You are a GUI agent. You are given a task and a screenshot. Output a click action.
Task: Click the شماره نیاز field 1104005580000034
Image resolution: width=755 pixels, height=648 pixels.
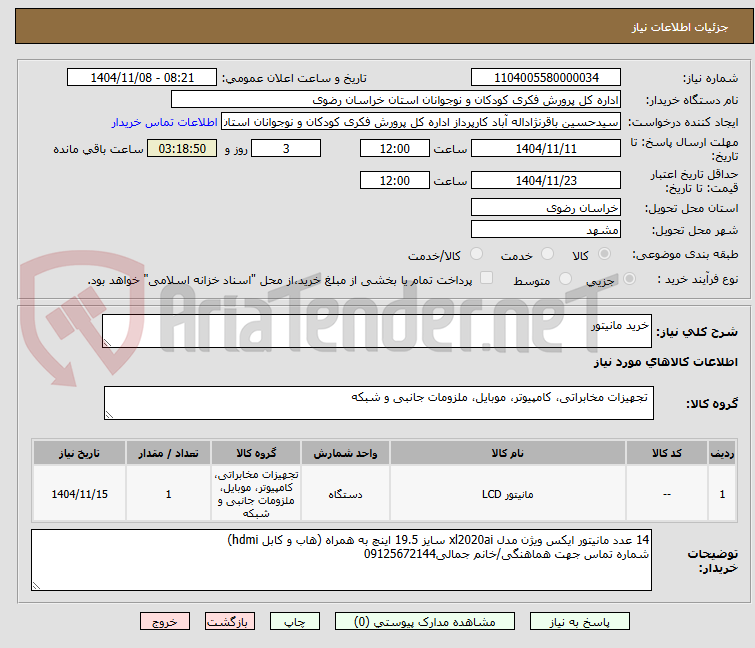coord(546,78)
